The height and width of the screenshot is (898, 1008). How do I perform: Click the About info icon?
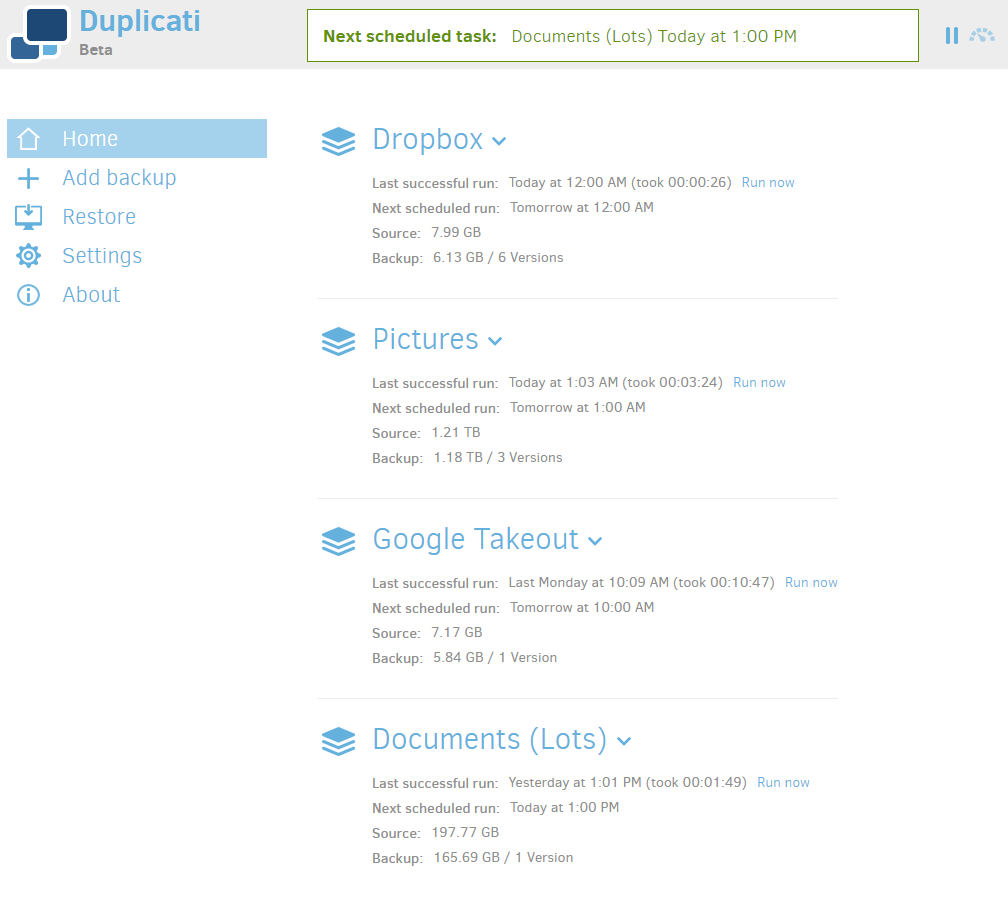pos(28,295)
